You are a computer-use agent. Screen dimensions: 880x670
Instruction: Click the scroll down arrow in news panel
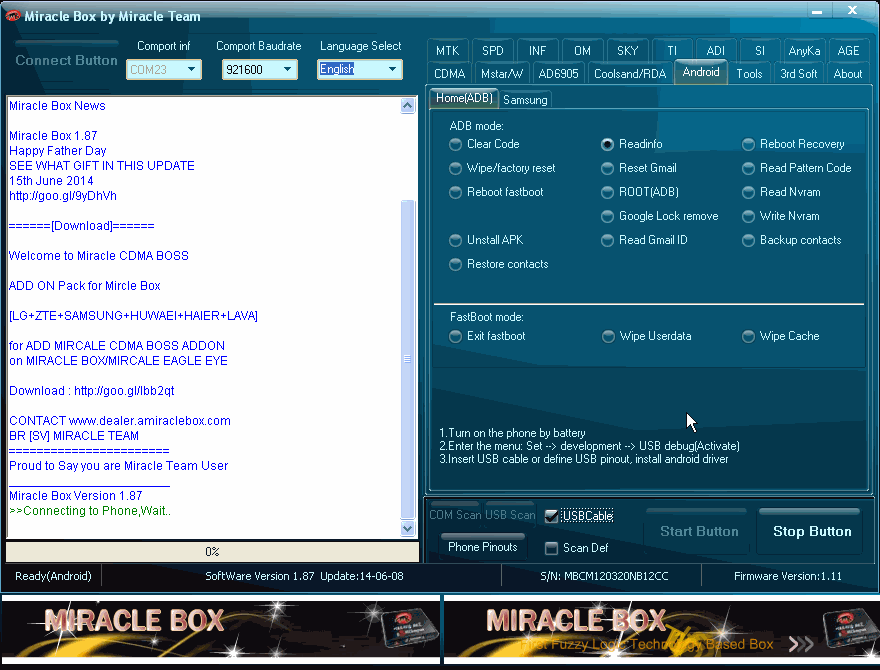tap(407, 528)
